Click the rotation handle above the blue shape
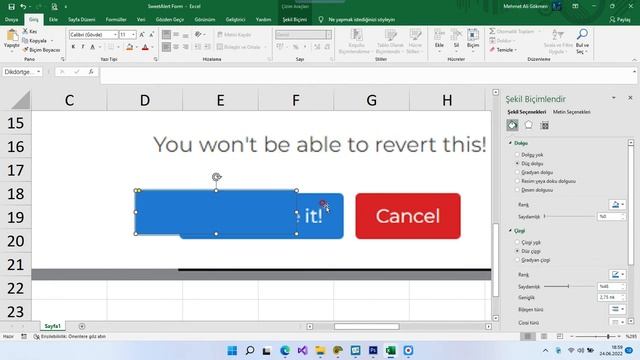The height and width of the screenshot is (360, 640). coord(216,177)
